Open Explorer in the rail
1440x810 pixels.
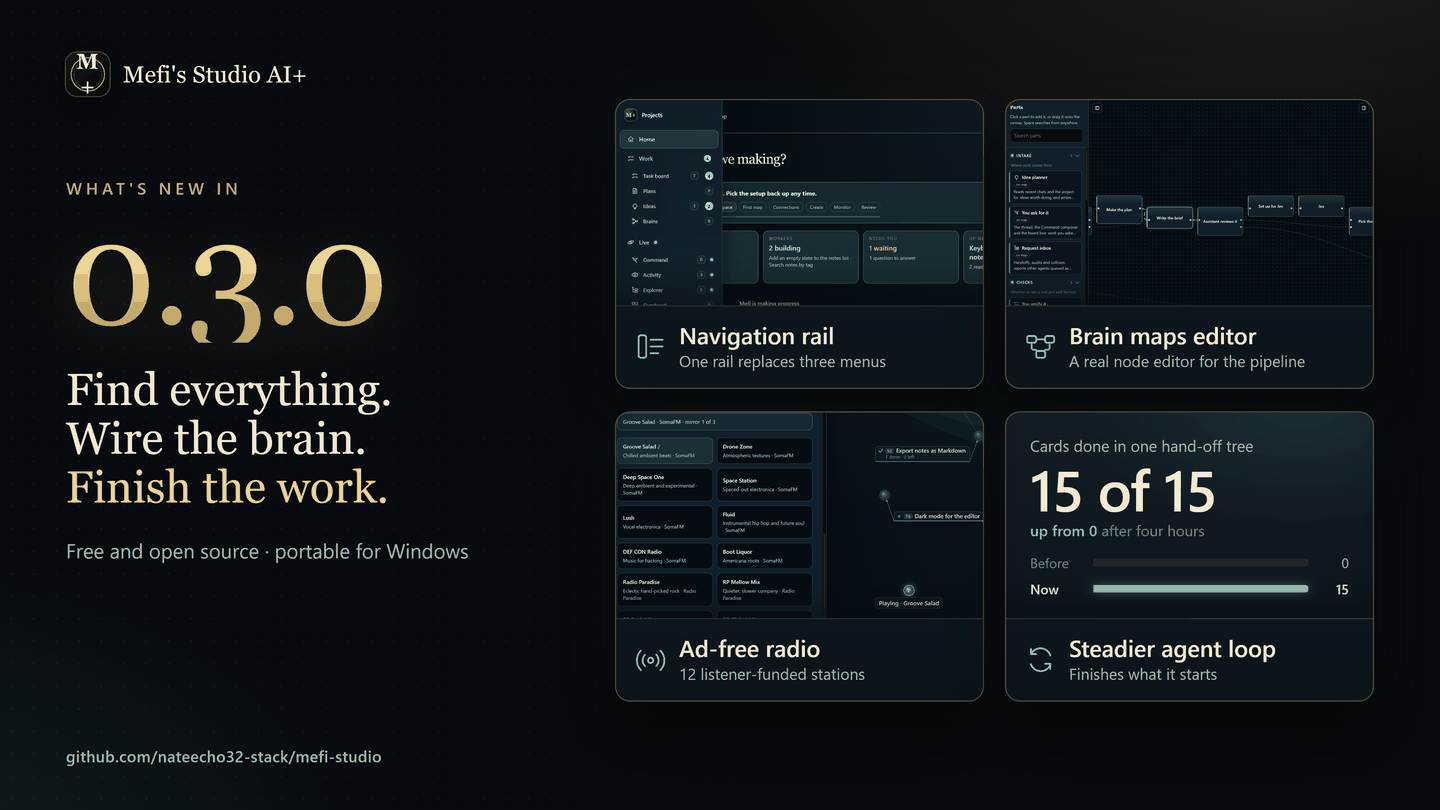(670, 290)
